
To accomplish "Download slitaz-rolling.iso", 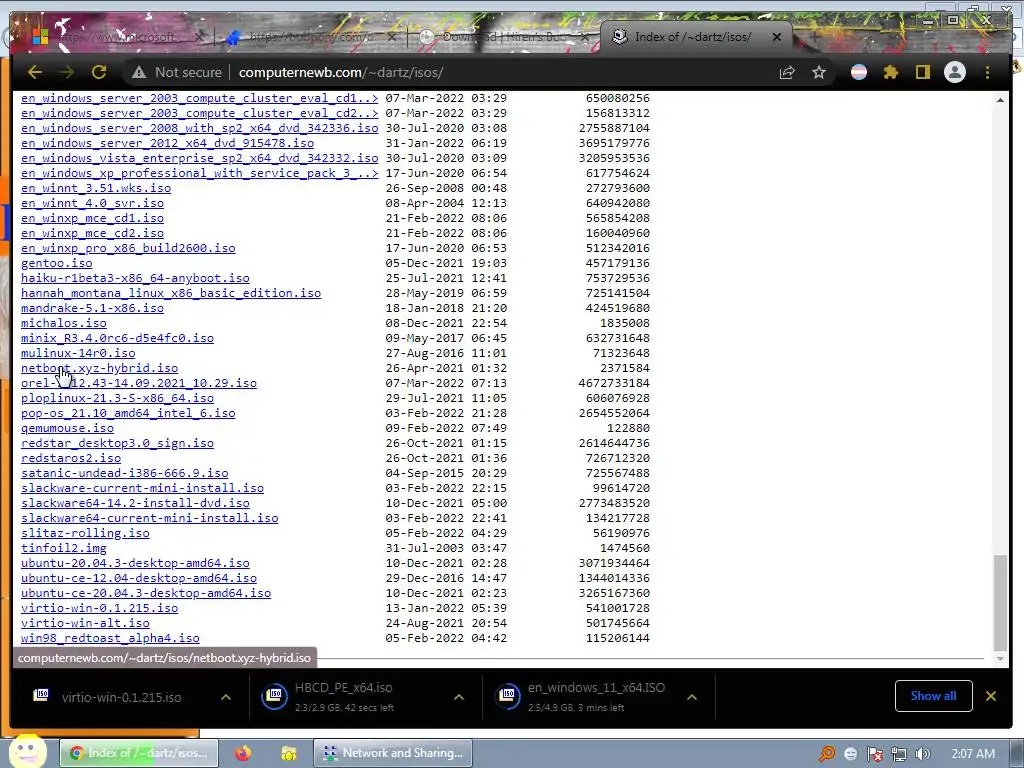I will pyautogui.click(x=85, y=534).
